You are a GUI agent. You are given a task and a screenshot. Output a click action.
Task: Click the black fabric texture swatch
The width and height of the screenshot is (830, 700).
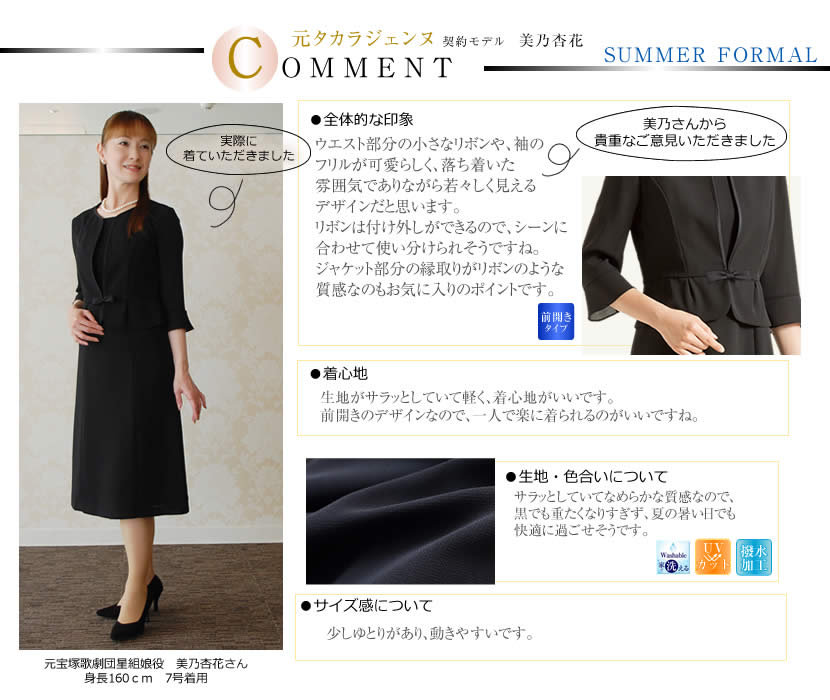tap(400, 521)
